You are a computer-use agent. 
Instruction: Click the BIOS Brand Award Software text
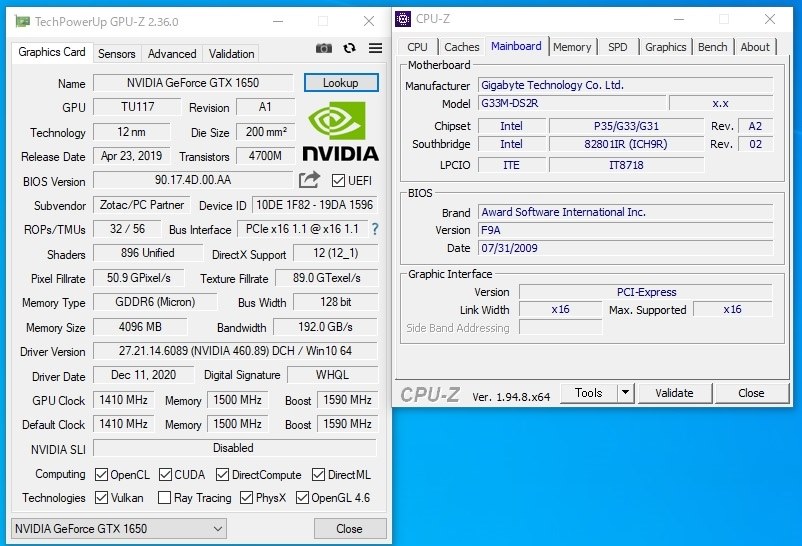(x=563, y=212)
